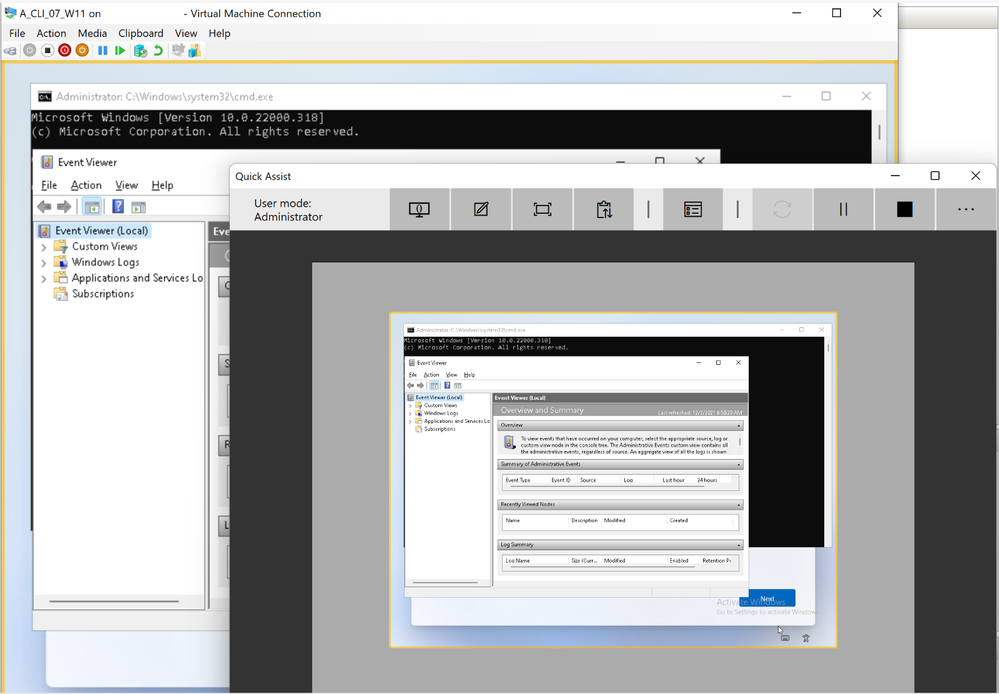Image resolution: width=999 pixels, height=694 pixels.
Task: Go forward in Event Viewer toolbar
Action: click(64, 206)
